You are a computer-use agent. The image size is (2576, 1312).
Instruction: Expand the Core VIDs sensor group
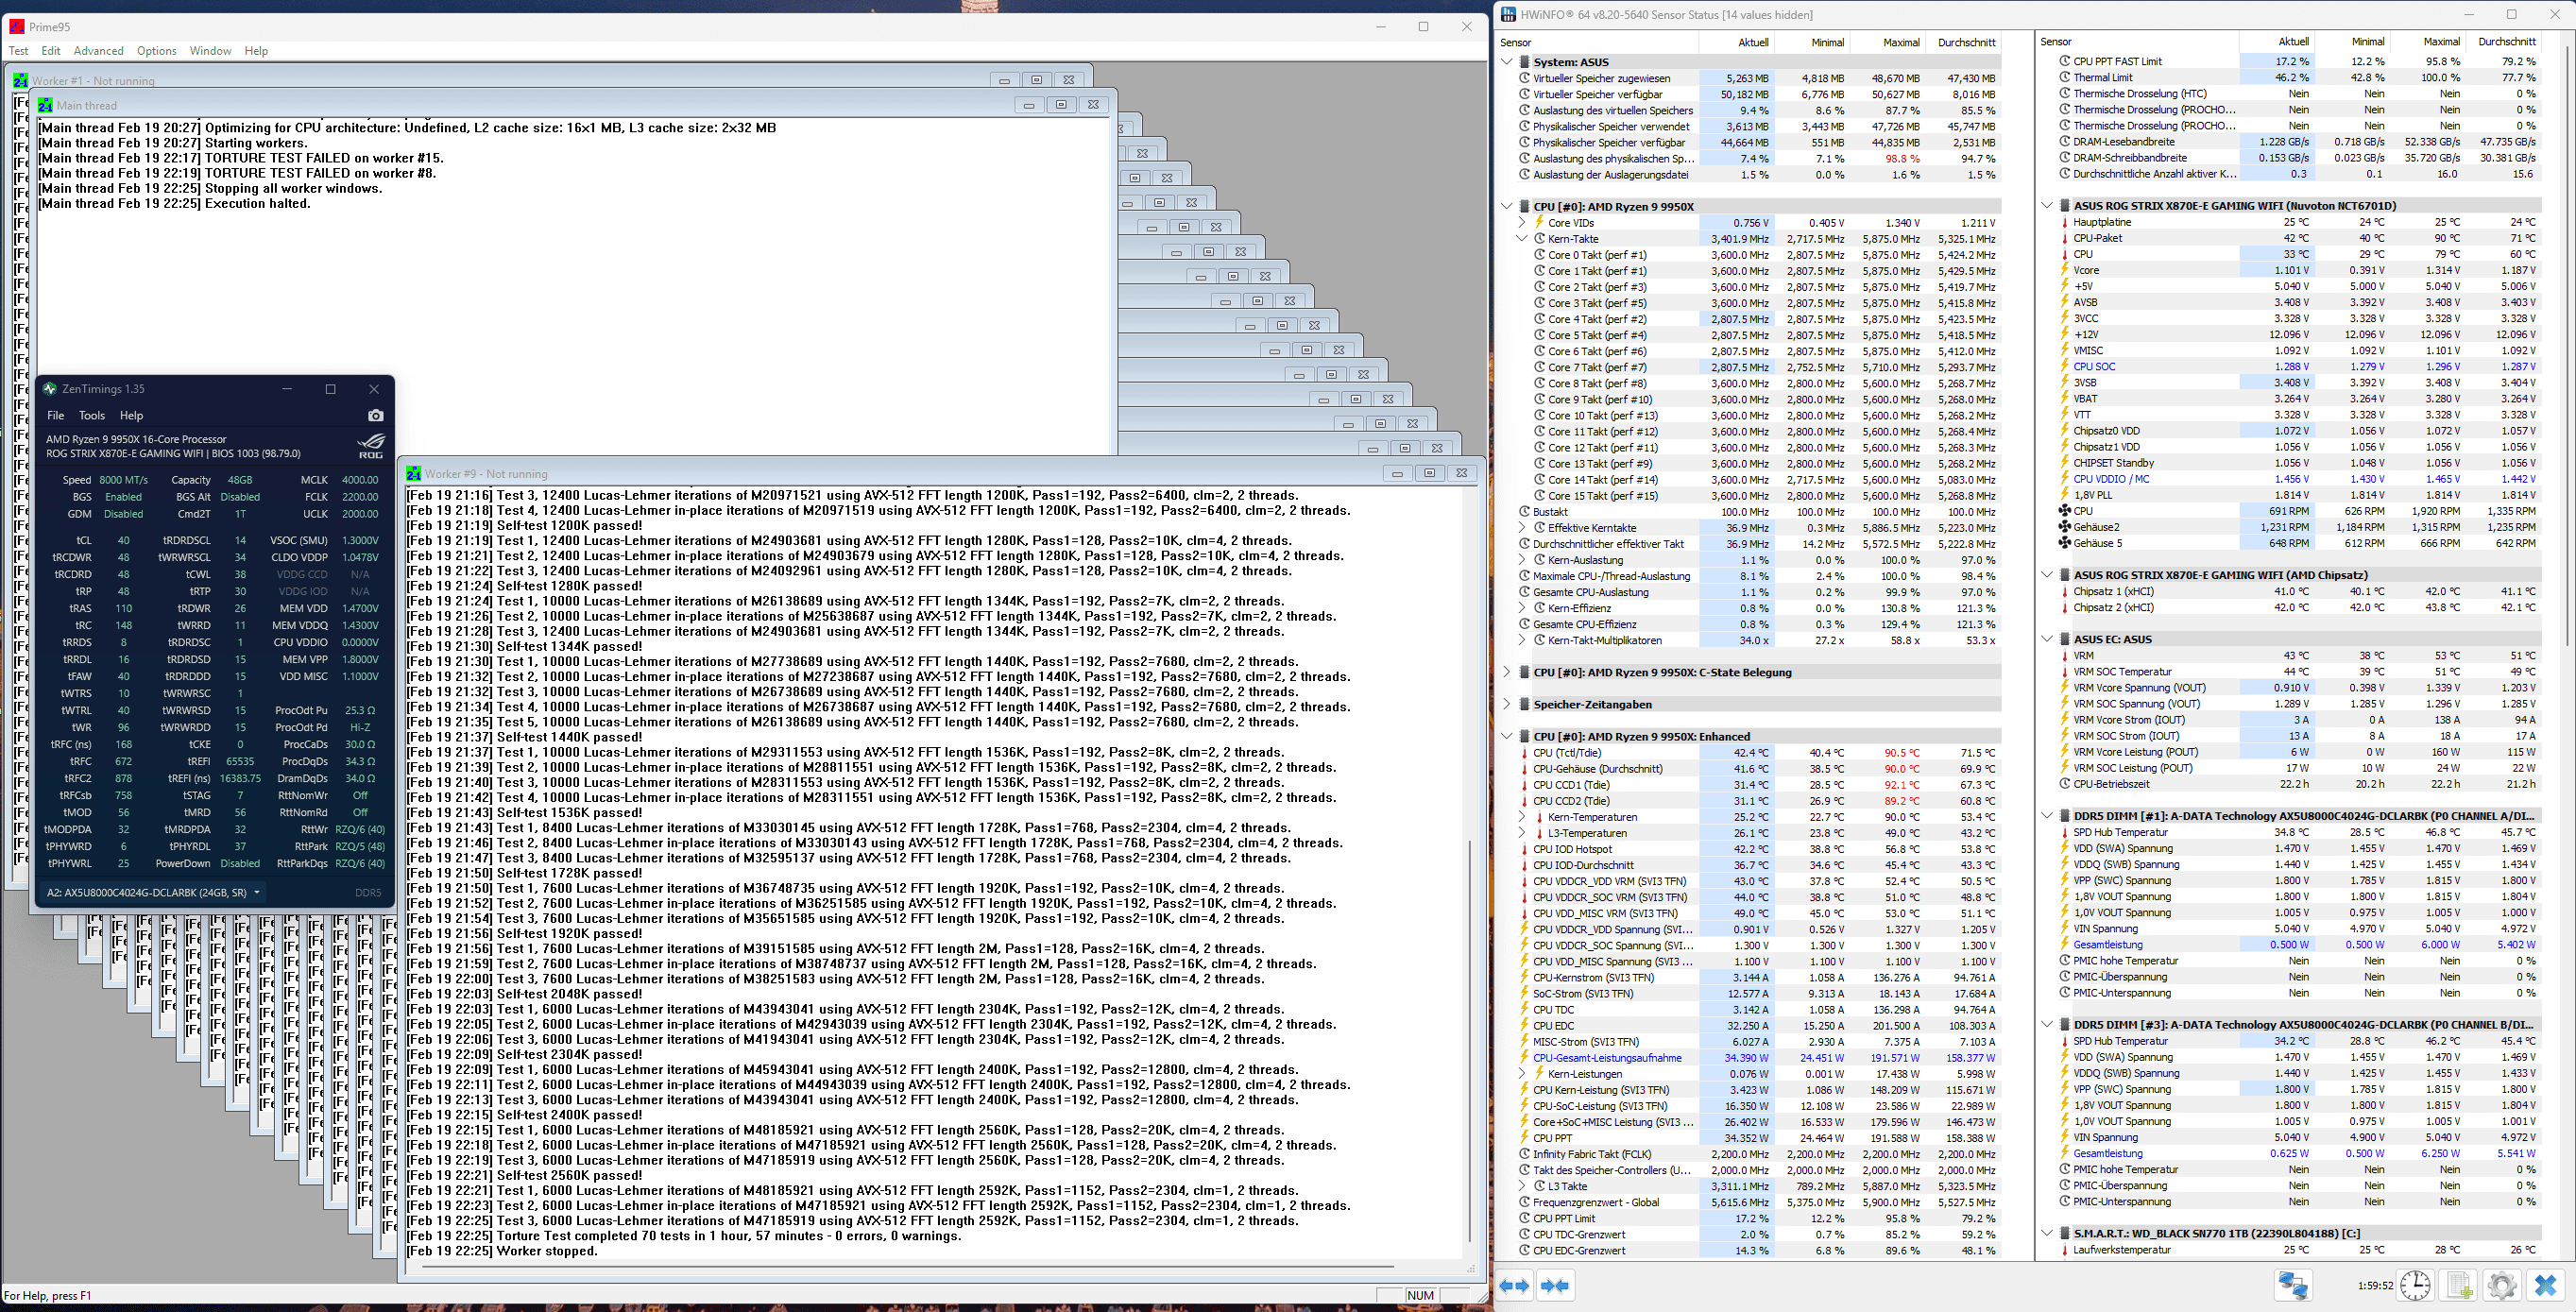click(1522, 223)
